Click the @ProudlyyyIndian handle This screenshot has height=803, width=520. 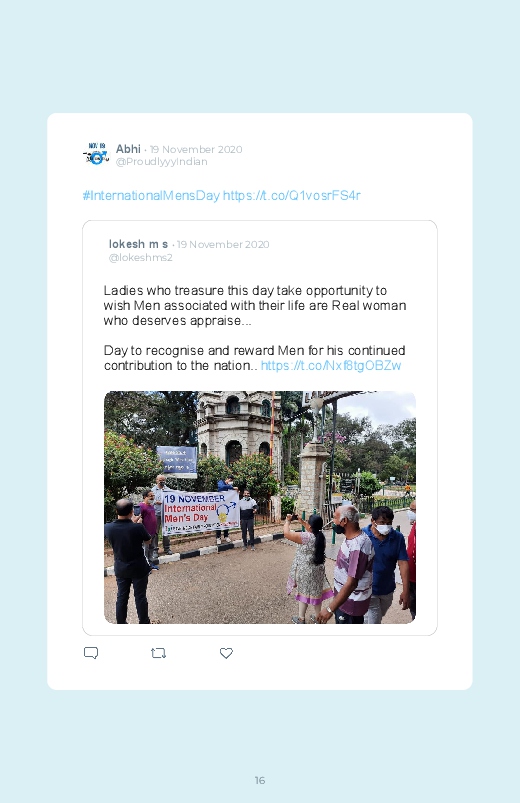coord(161,162)
